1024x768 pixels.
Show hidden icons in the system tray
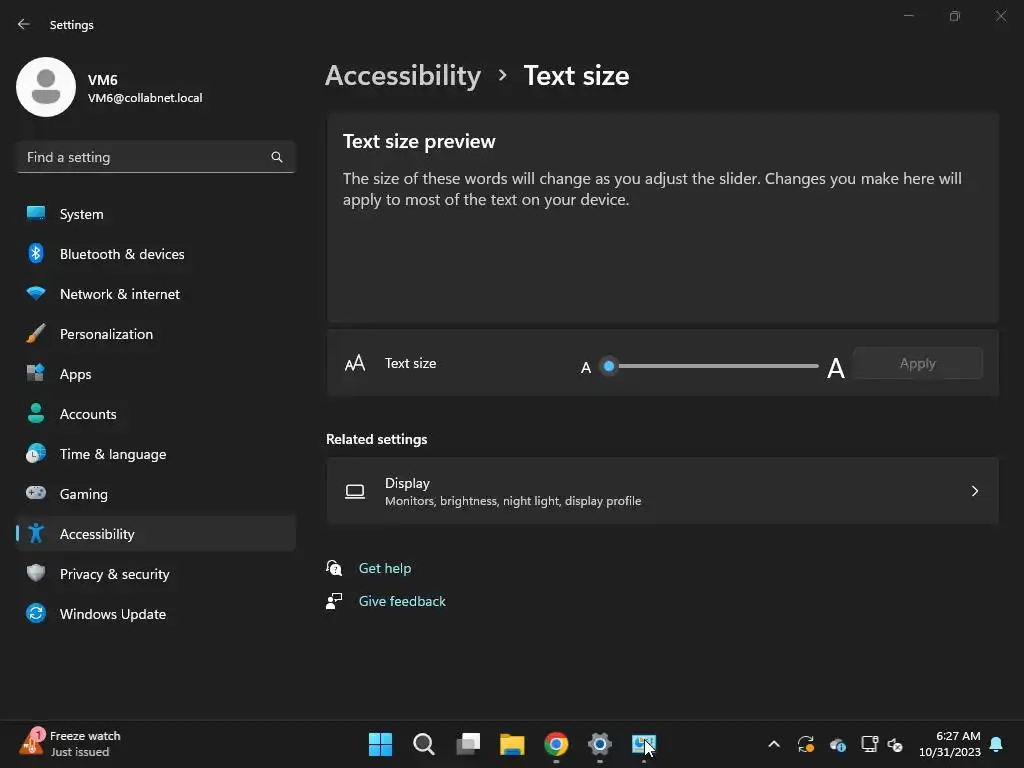[774, 744]
